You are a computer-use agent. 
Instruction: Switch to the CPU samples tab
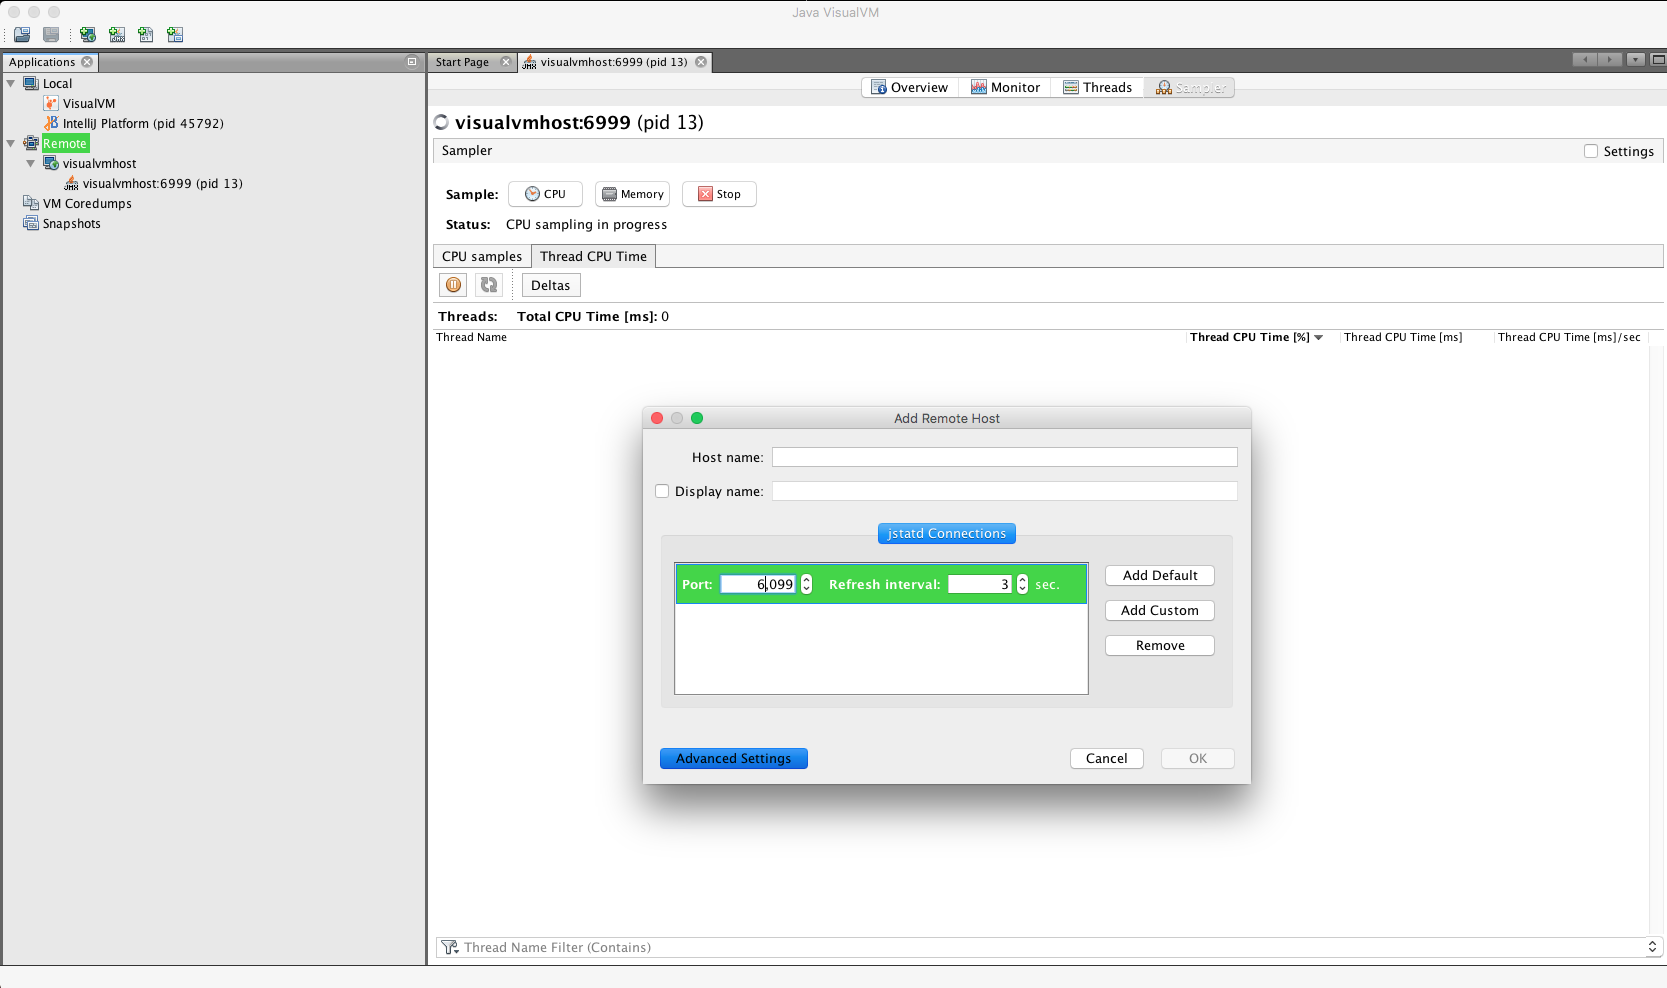[482, 257]
